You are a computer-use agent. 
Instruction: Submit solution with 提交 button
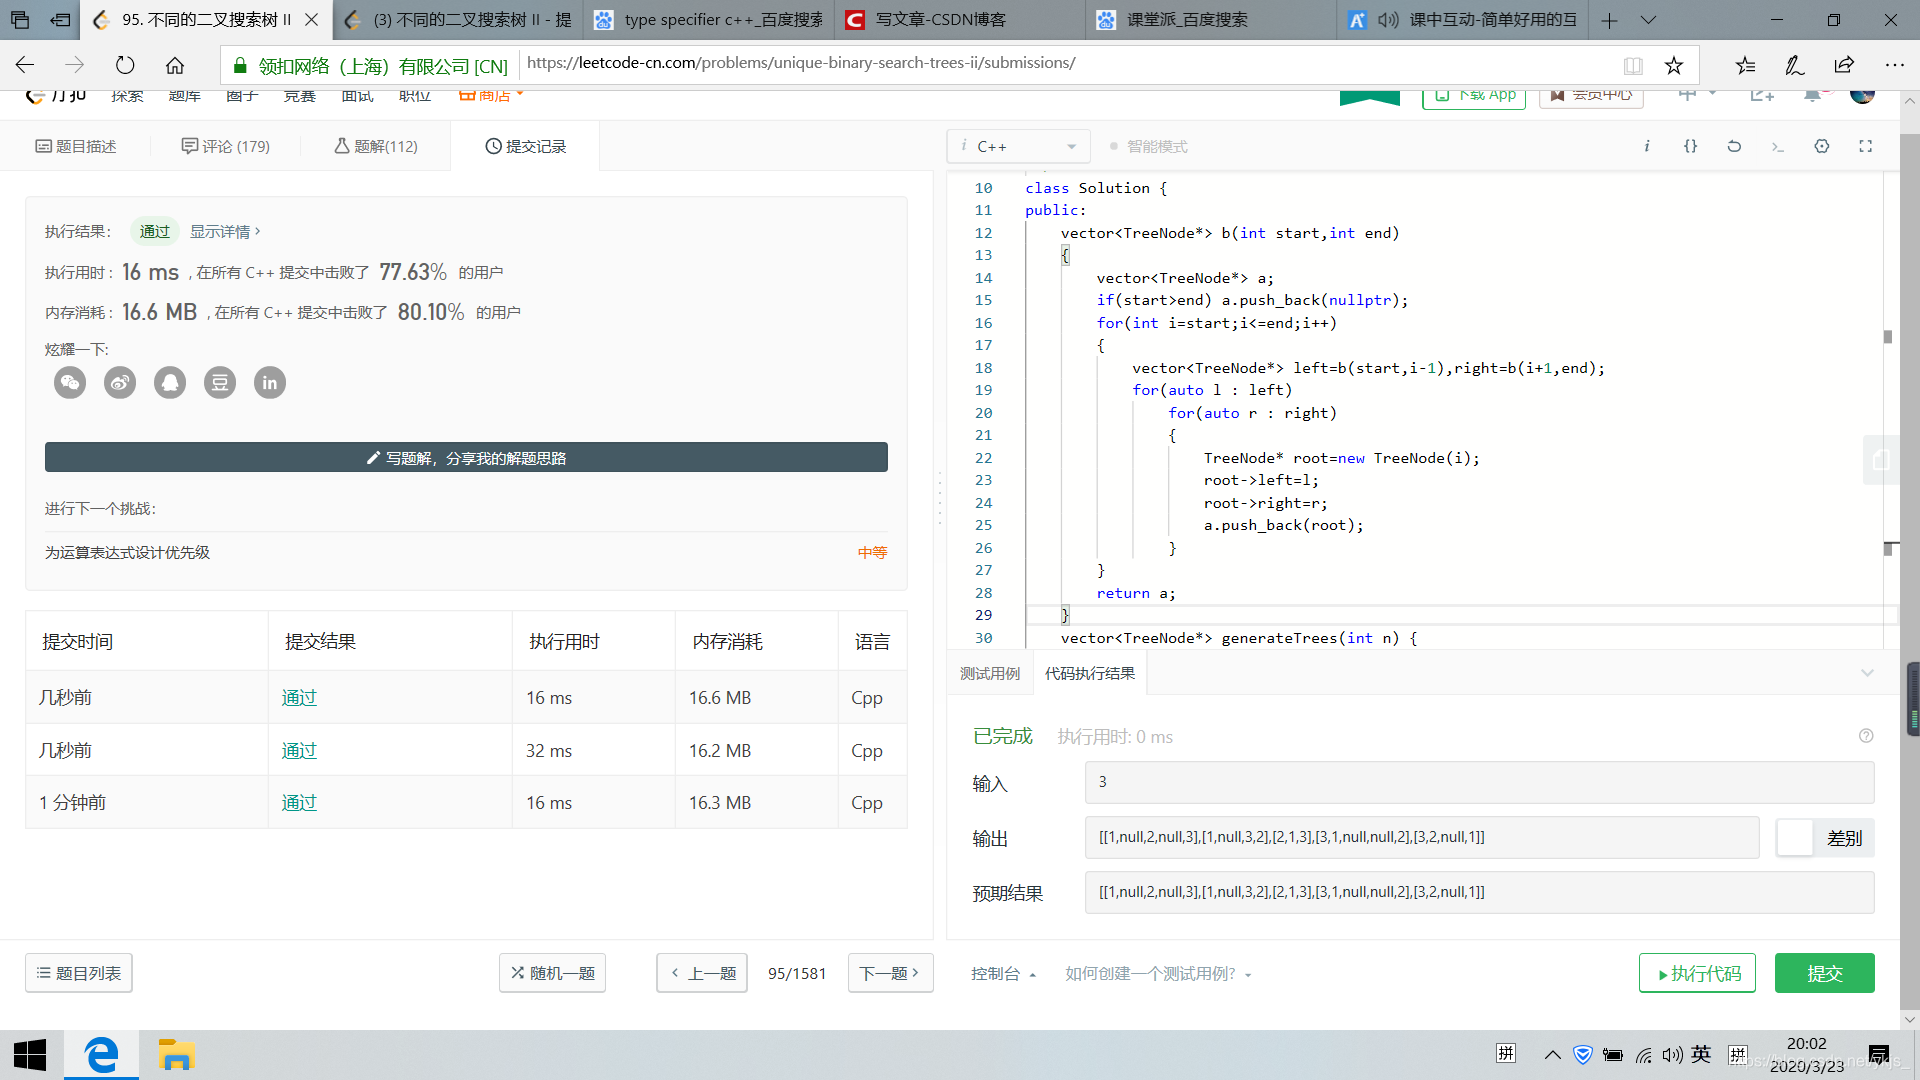(x=1825, y=973)
